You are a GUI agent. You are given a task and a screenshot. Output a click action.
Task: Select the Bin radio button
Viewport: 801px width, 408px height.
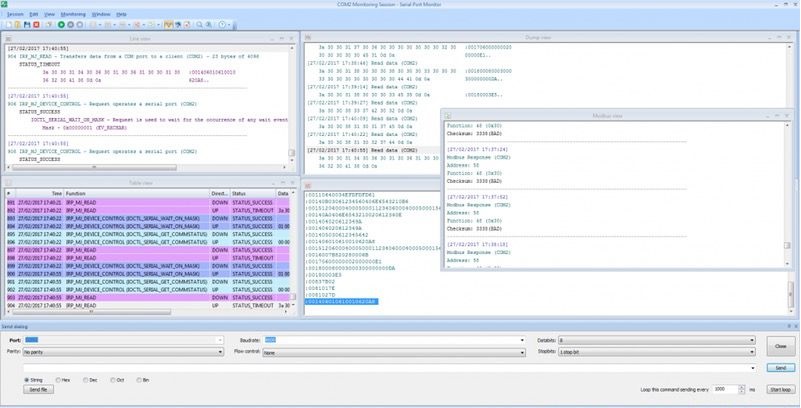point(139,380)
